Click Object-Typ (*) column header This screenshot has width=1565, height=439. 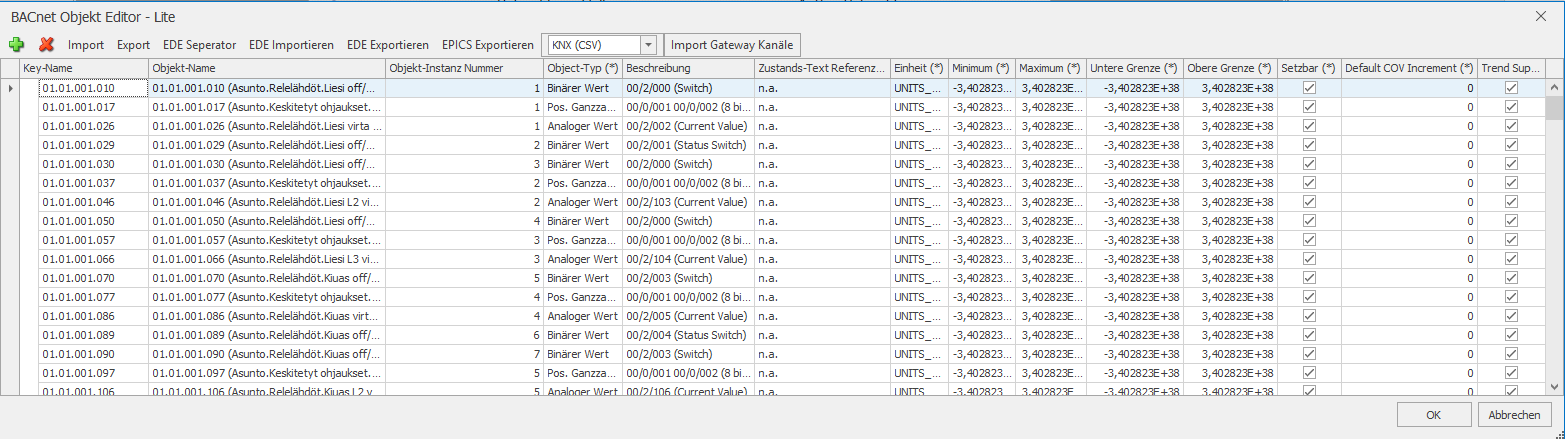pos(583,68)
